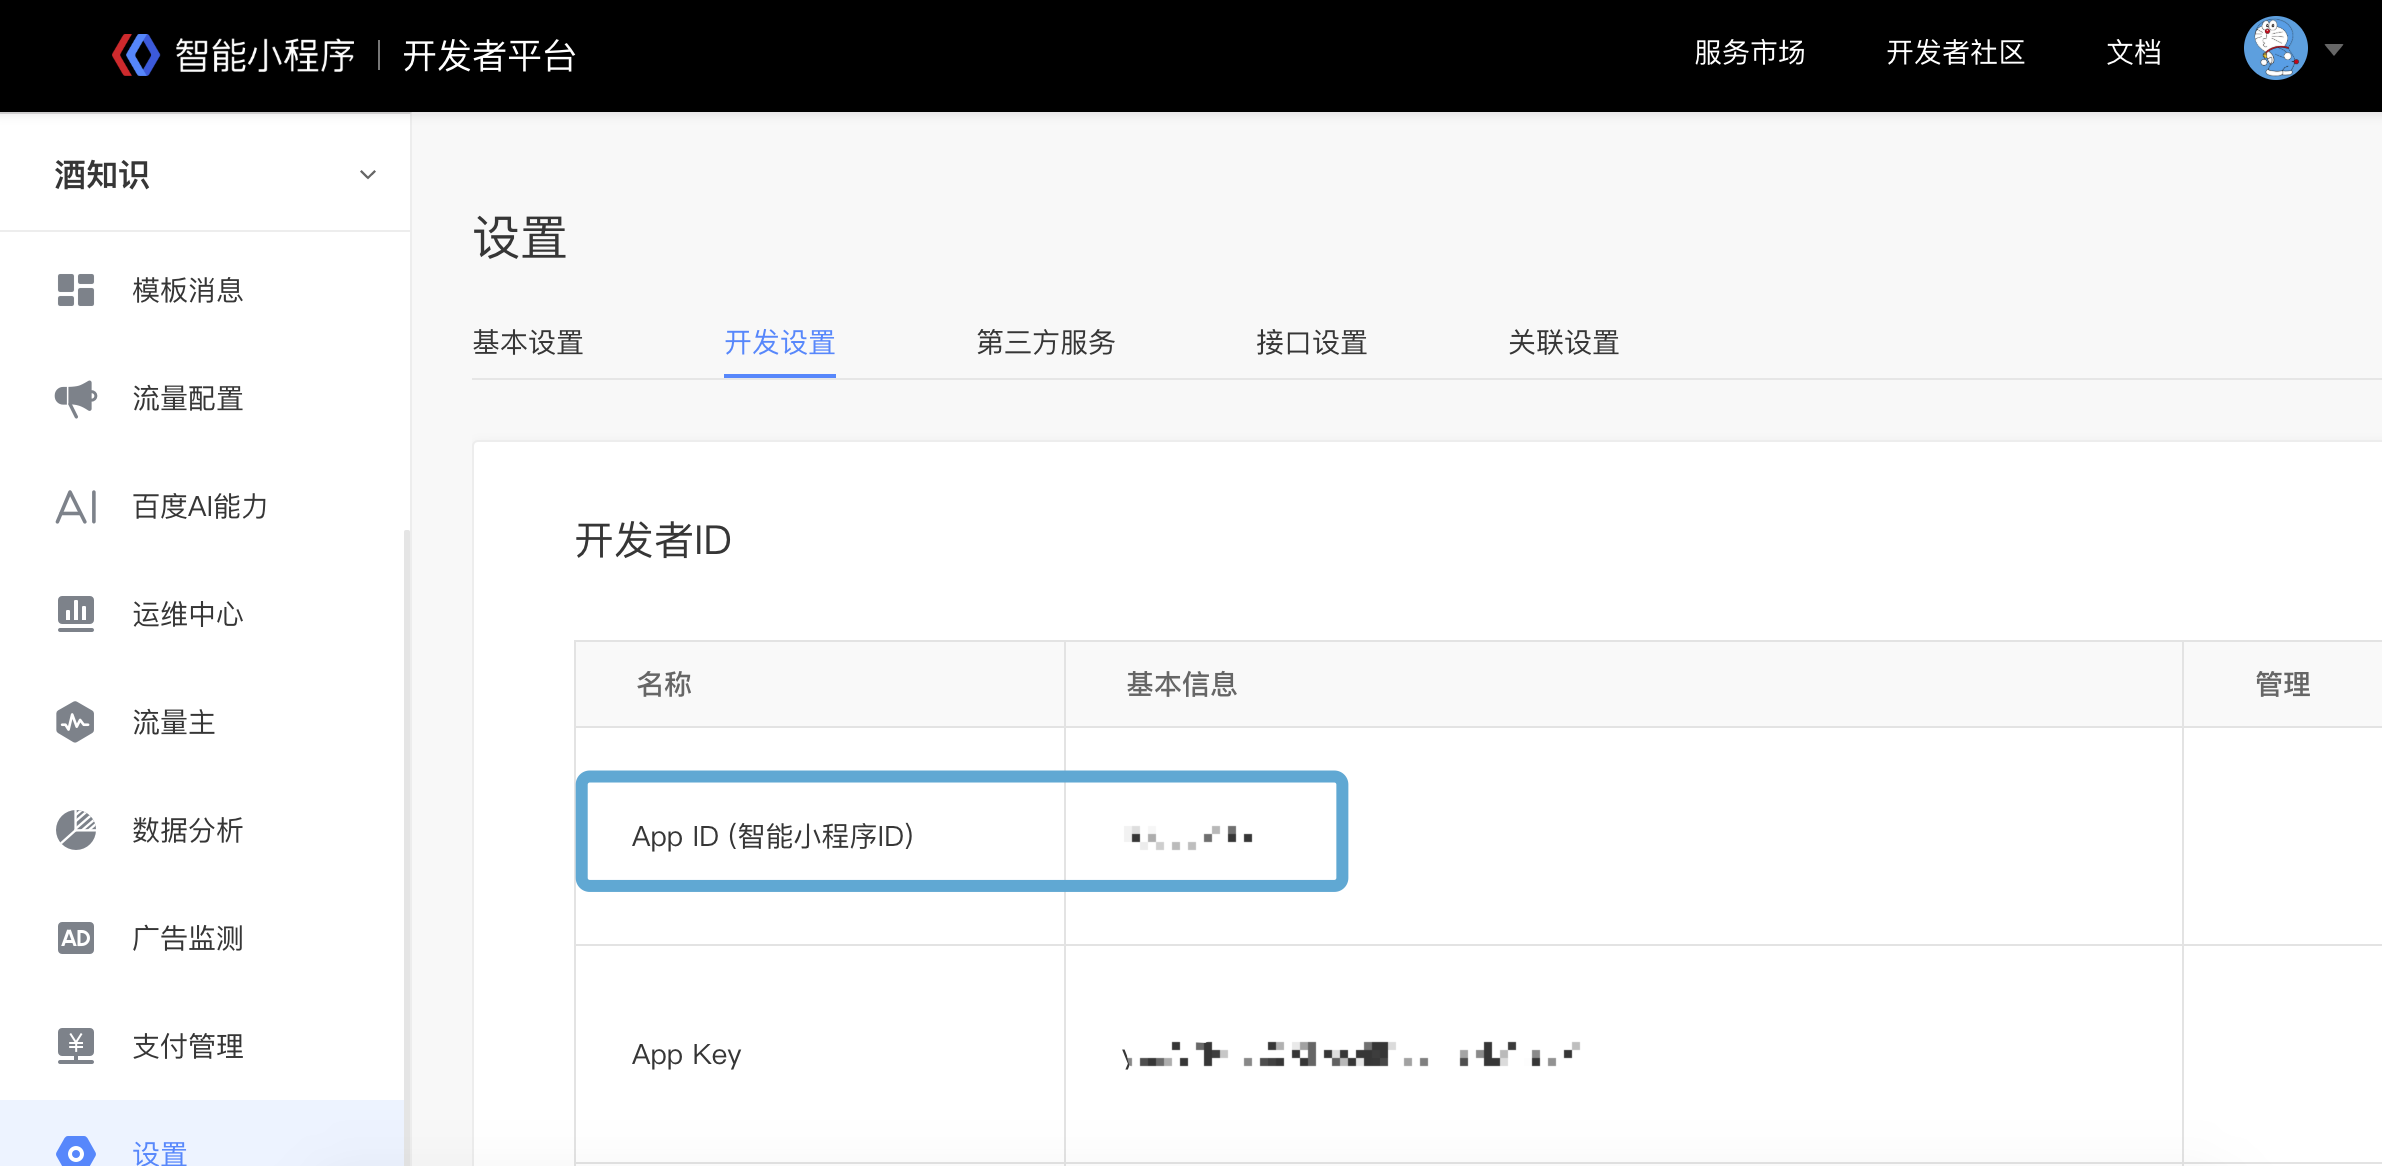Image resolution: width=2382 pixels, height=1166 pixels.
Task: Open 数据分析 via the pie chart icon
Action: (x=75, y=830)
